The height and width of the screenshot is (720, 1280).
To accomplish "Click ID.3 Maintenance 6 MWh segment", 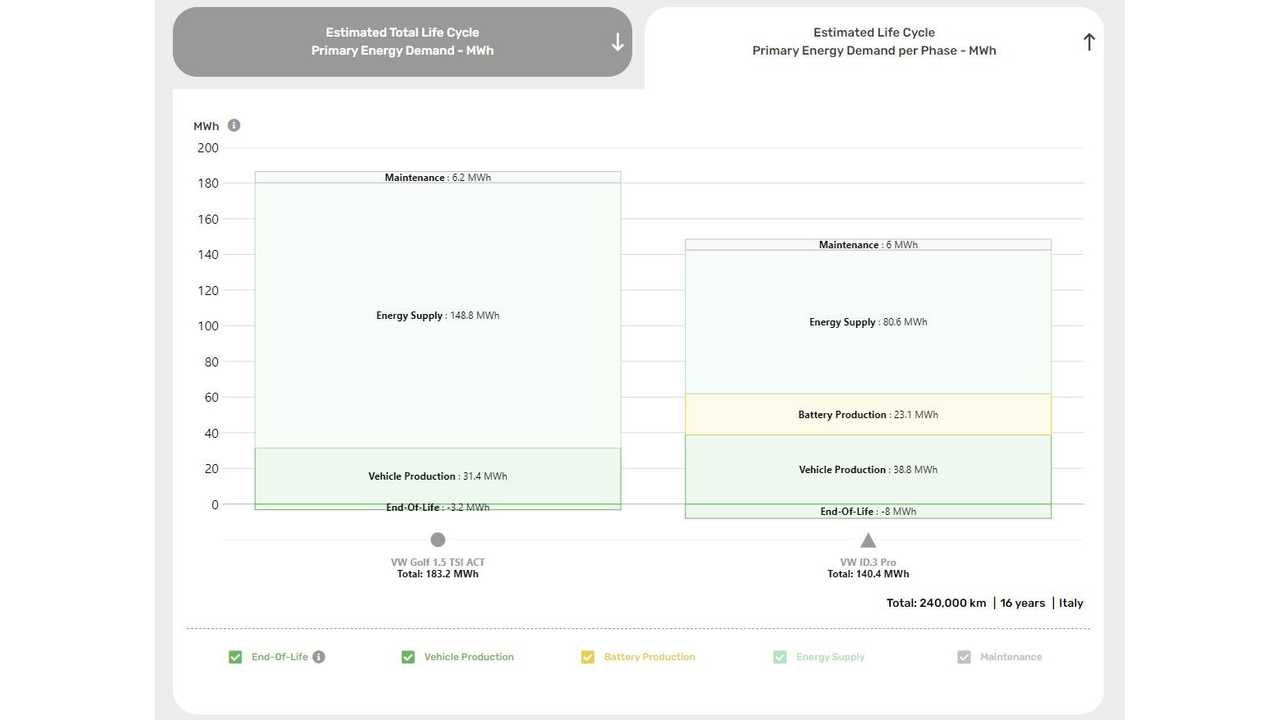I will click(x=868, y=245).
